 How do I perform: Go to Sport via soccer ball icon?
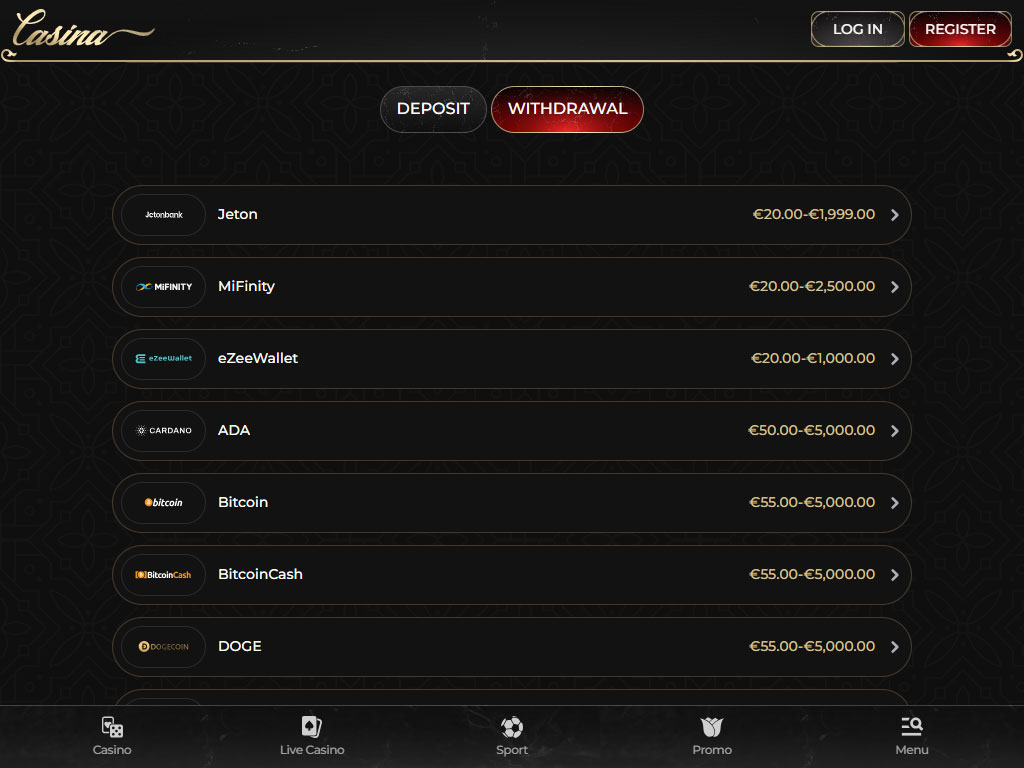[x=512, y=727]
